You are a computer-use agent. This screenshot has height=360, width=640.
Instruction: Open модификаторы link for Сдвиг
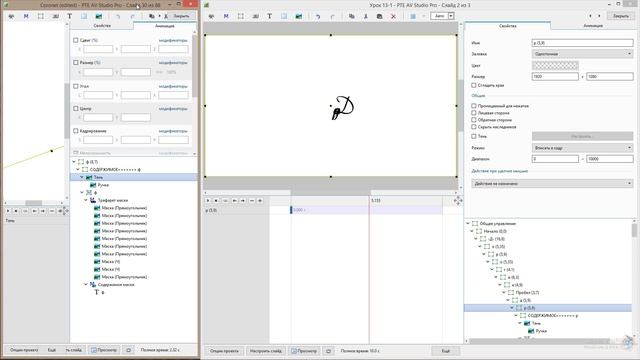(x=173, y=40)
